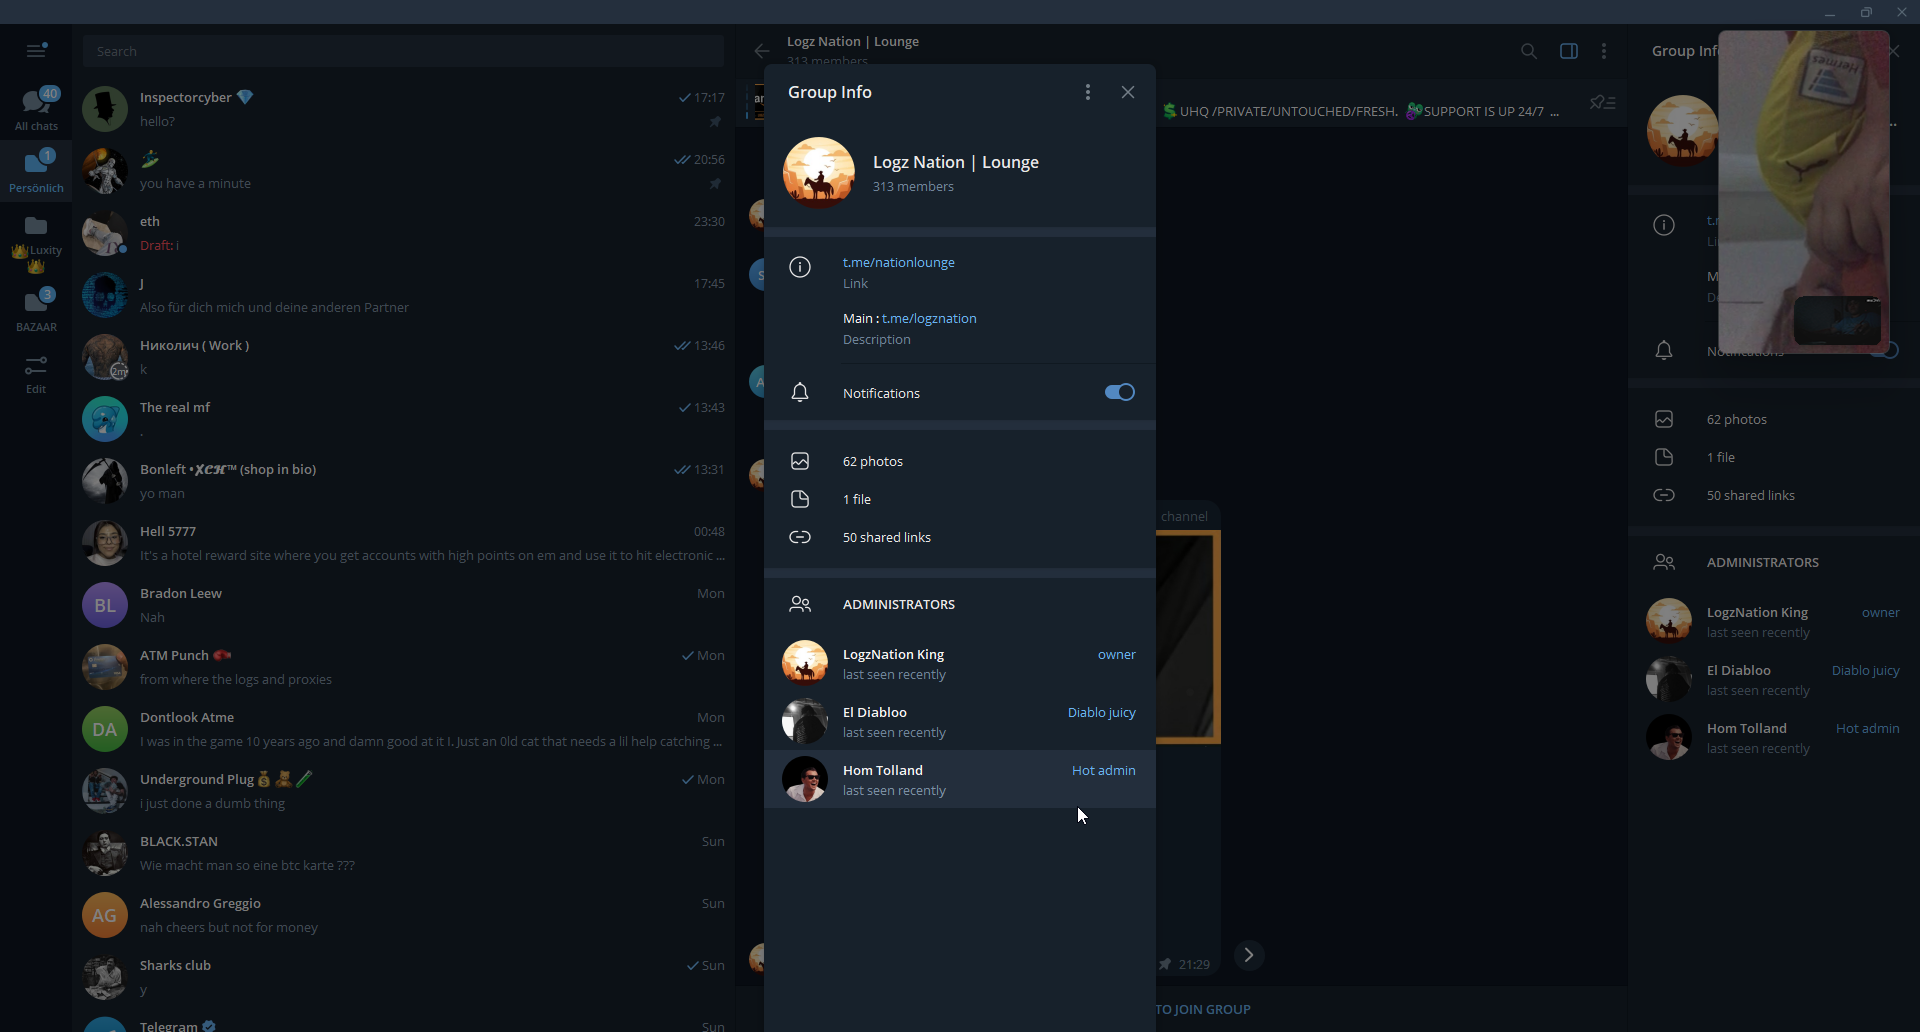Switch to the BAZAAR folder tab
Screen dimensions: 1920x1032
pyautogui.click(x=36, y=310)
